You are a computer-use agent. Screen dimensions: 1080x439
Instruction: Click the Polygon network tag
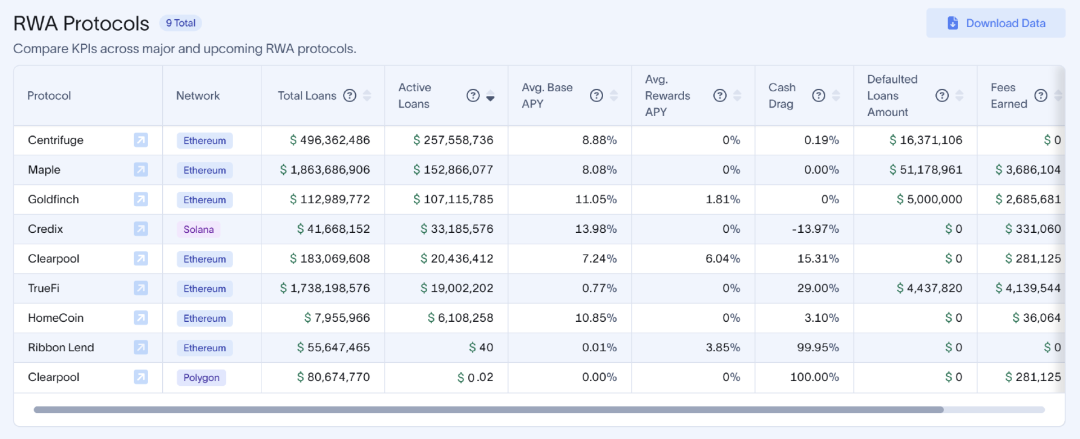pos(201,378)
